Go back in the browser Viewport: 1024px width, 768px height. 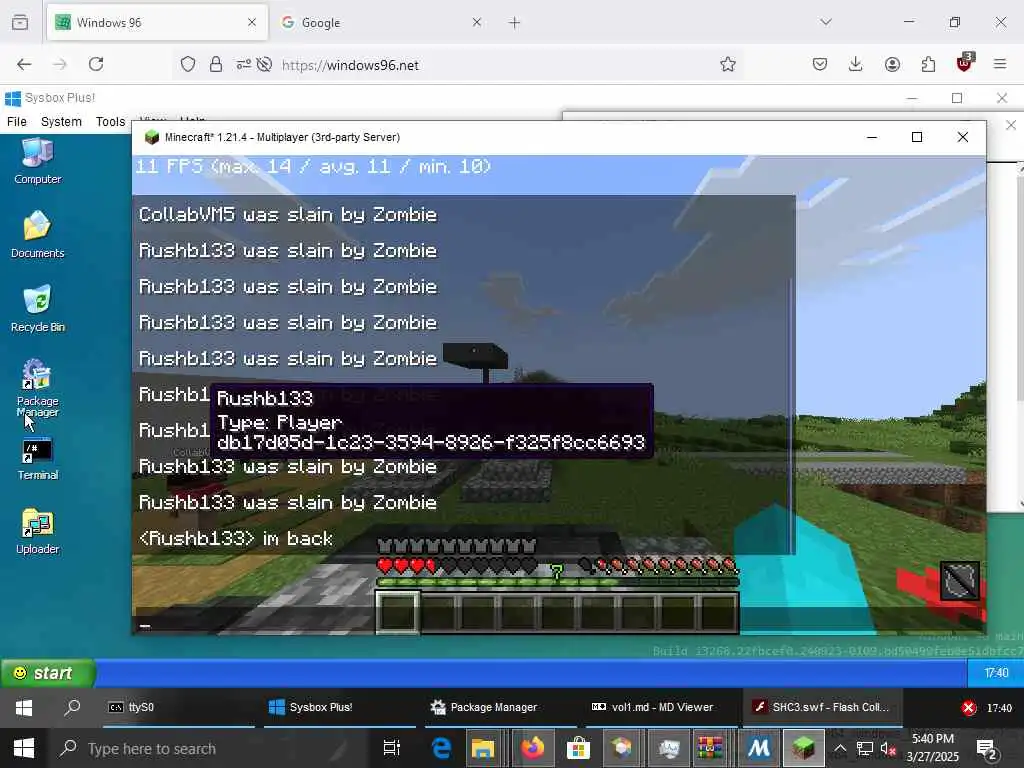pos(24,64)
